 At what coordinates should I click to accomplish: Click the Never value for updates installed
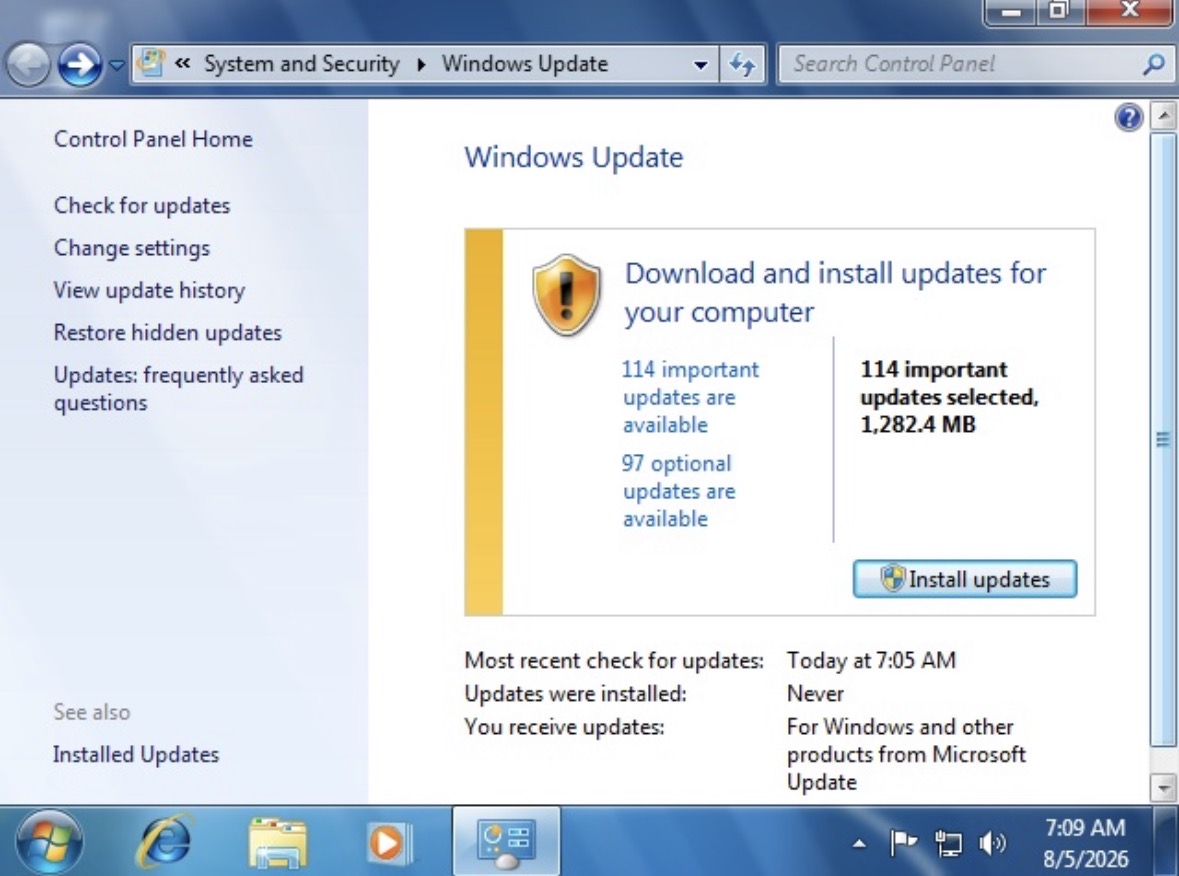tap(815, 693)
